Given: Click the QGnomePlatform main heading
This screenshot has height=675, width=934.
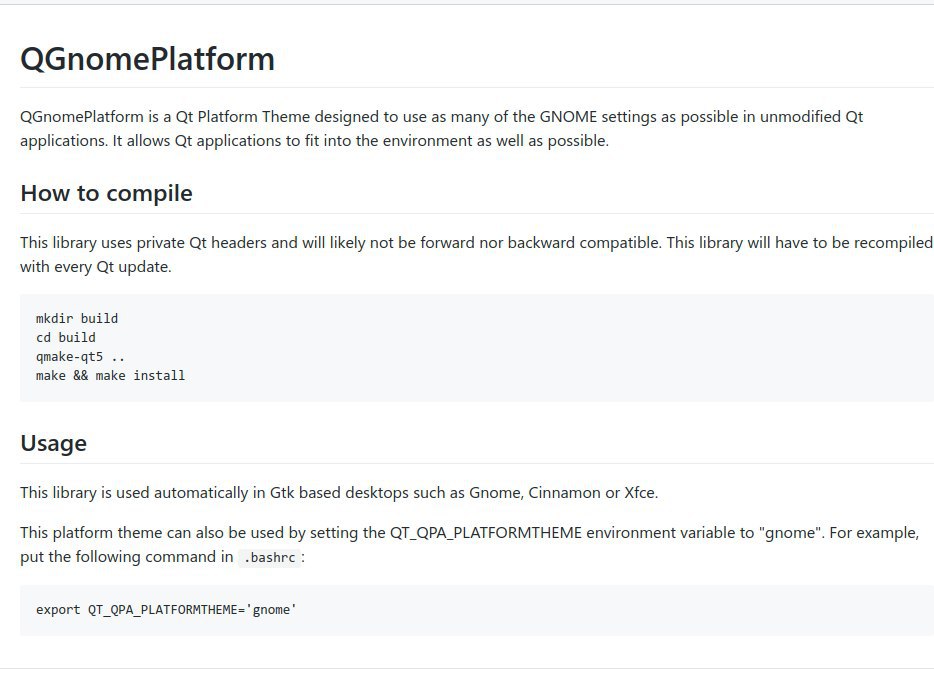Looking at the screenshot, I should tap(147, 59).
